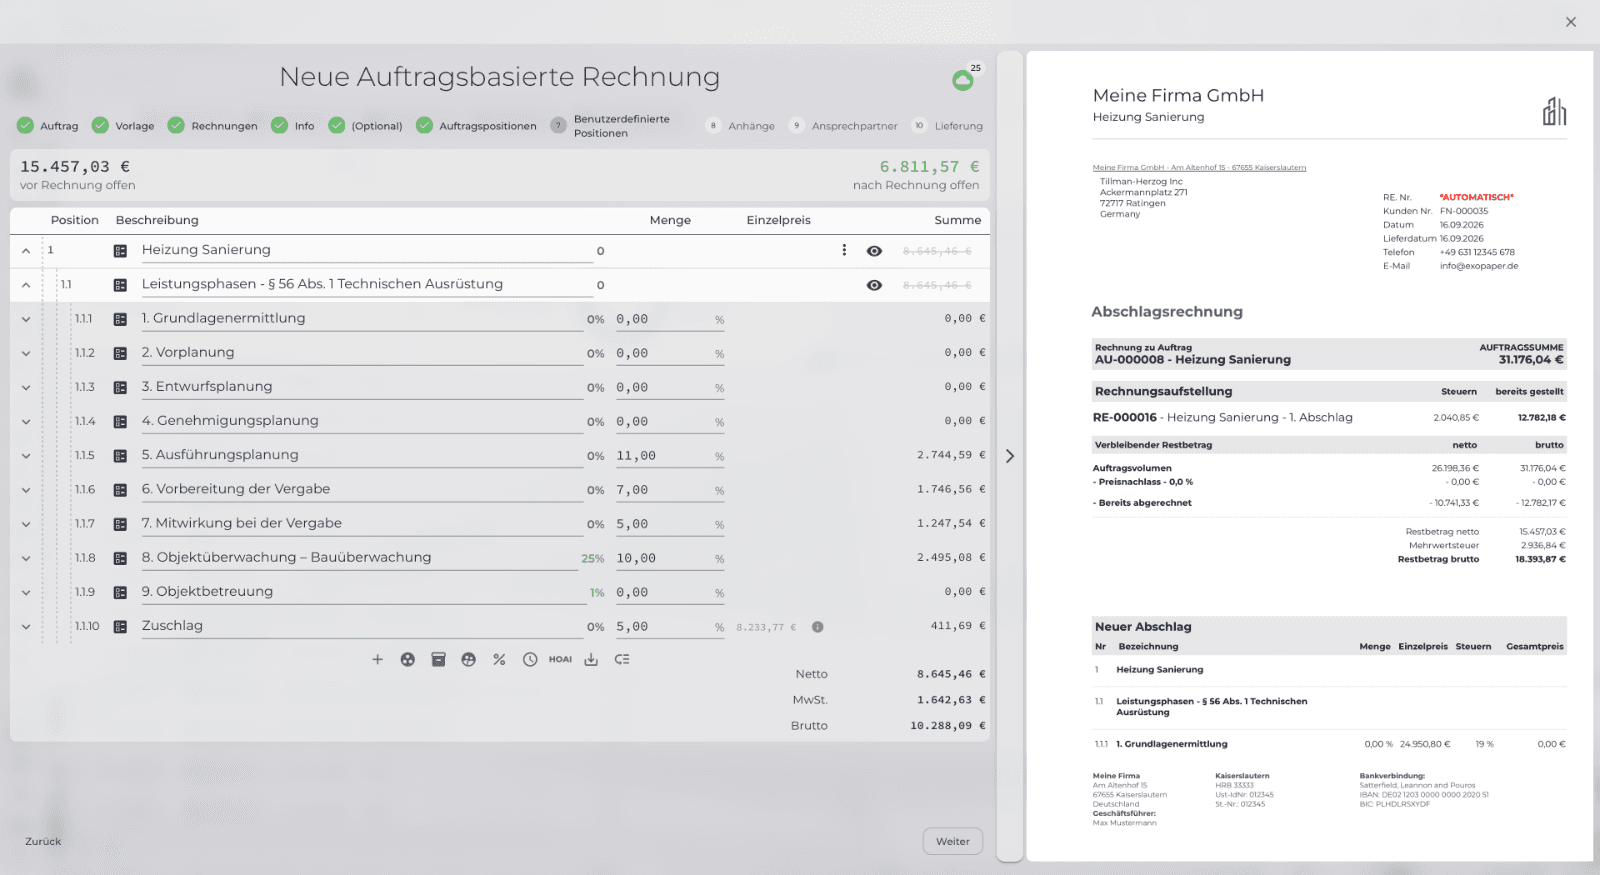Click the green cloud sync icon
The height and width of the screenshot is (875, 1600).
[x=963, y=80]
